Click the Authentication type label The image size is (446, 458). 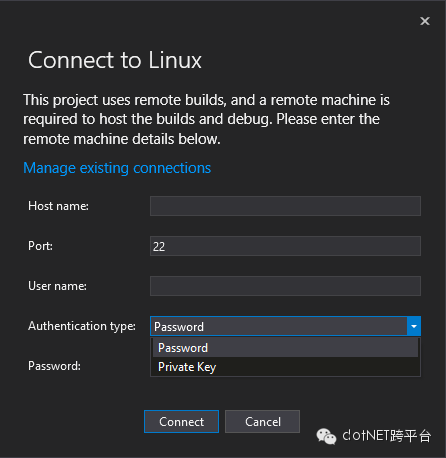(x=82, y=326)
